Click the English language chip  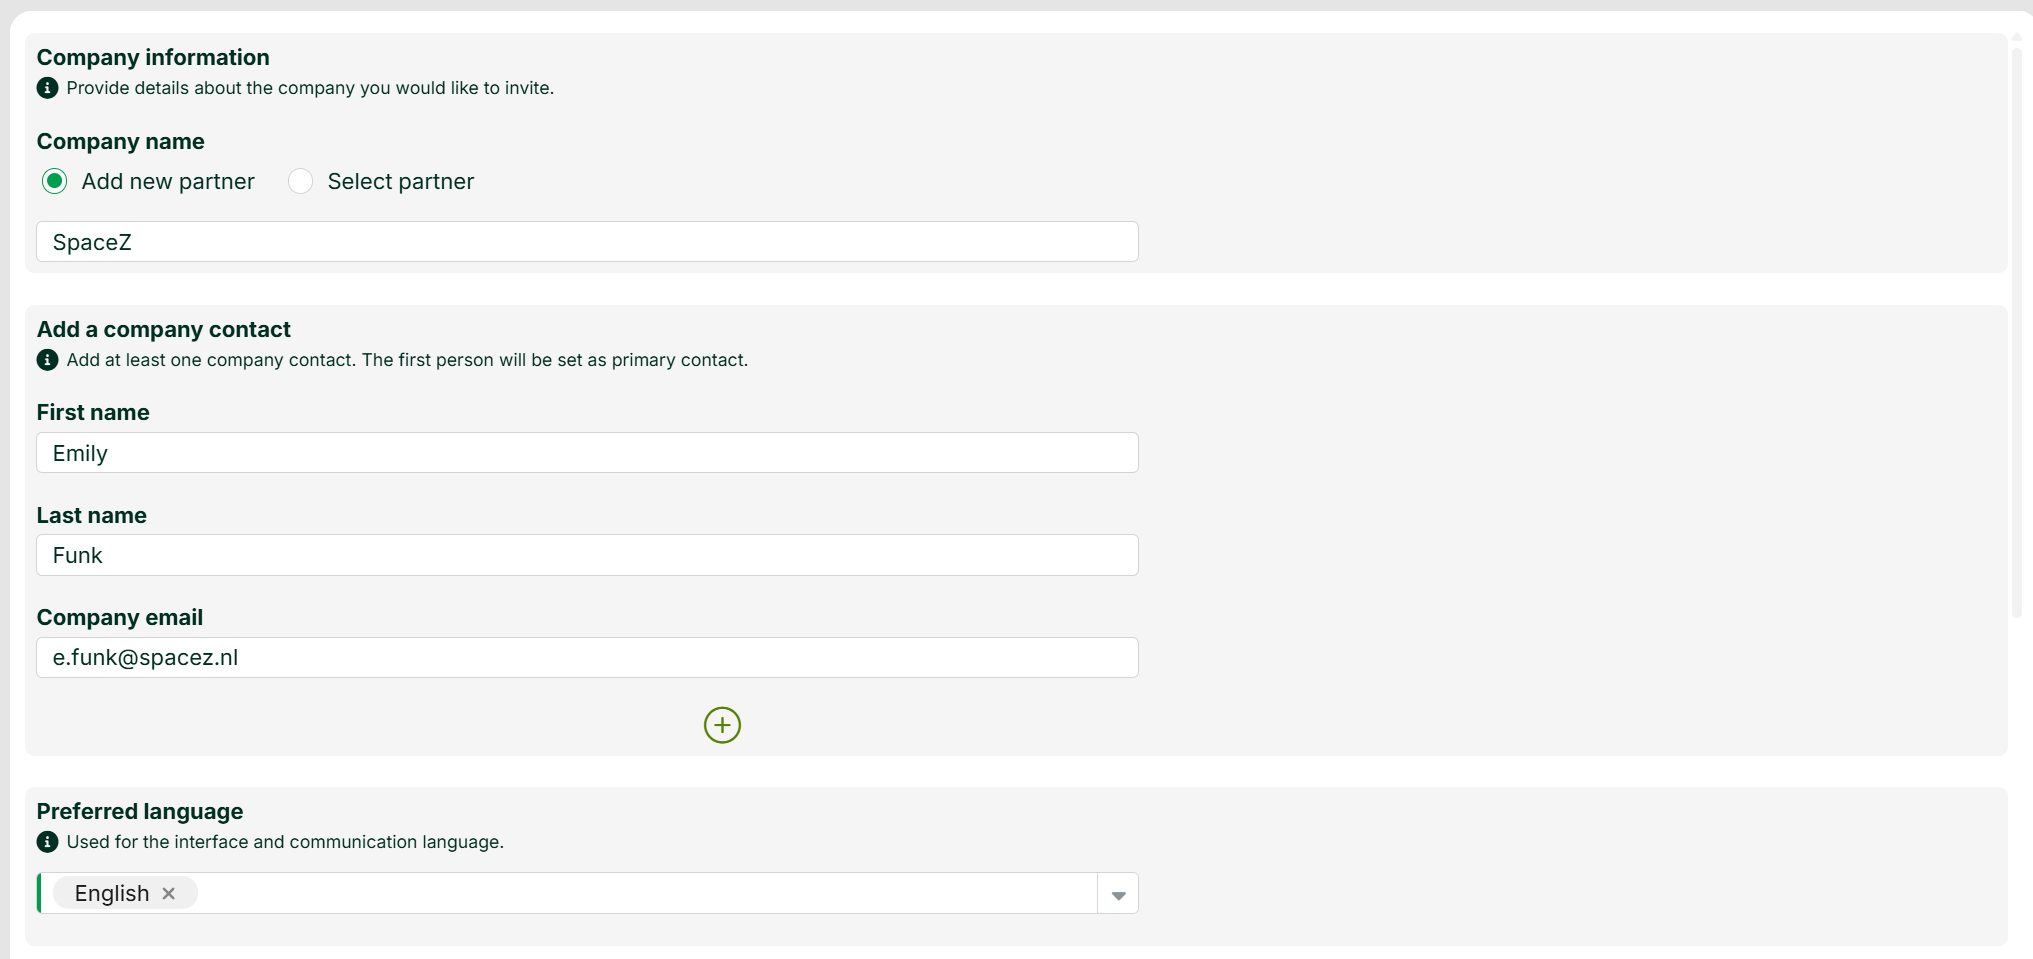tap(125, 893)
